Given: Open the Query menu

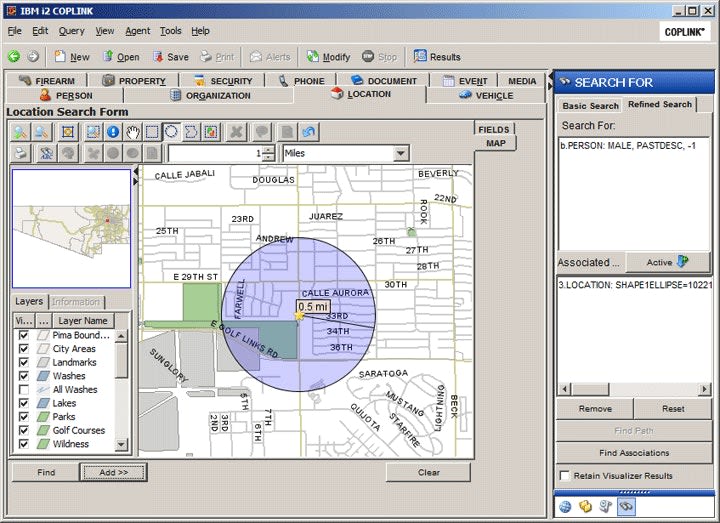Looking at the screenshot, I should [71, 31].
